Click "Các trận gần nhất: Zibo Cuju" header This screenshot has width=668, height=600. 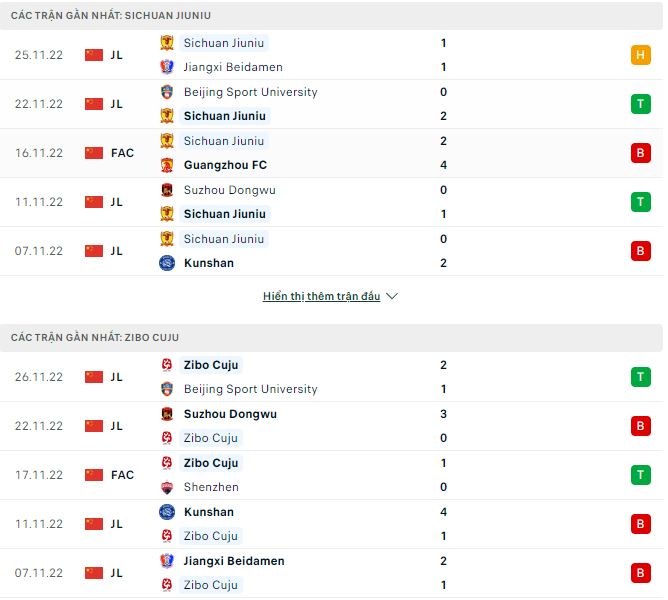[x=95, y=338]
